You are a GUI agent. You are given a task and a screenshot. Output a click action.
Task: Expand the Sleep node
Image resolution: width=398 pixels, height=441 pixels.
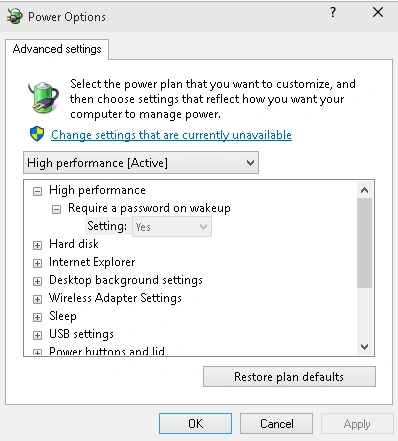(x=37, y=317)
